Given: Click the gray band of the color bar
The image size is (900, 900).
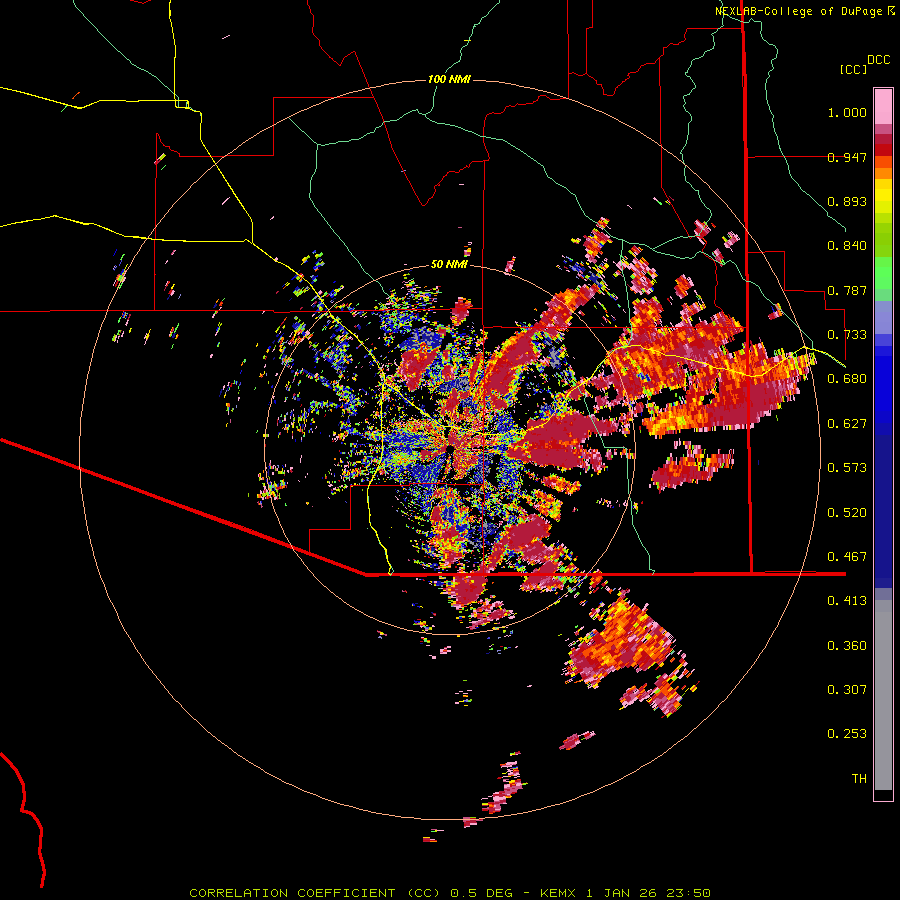Looking at the screenshot, I should [883, 695].
